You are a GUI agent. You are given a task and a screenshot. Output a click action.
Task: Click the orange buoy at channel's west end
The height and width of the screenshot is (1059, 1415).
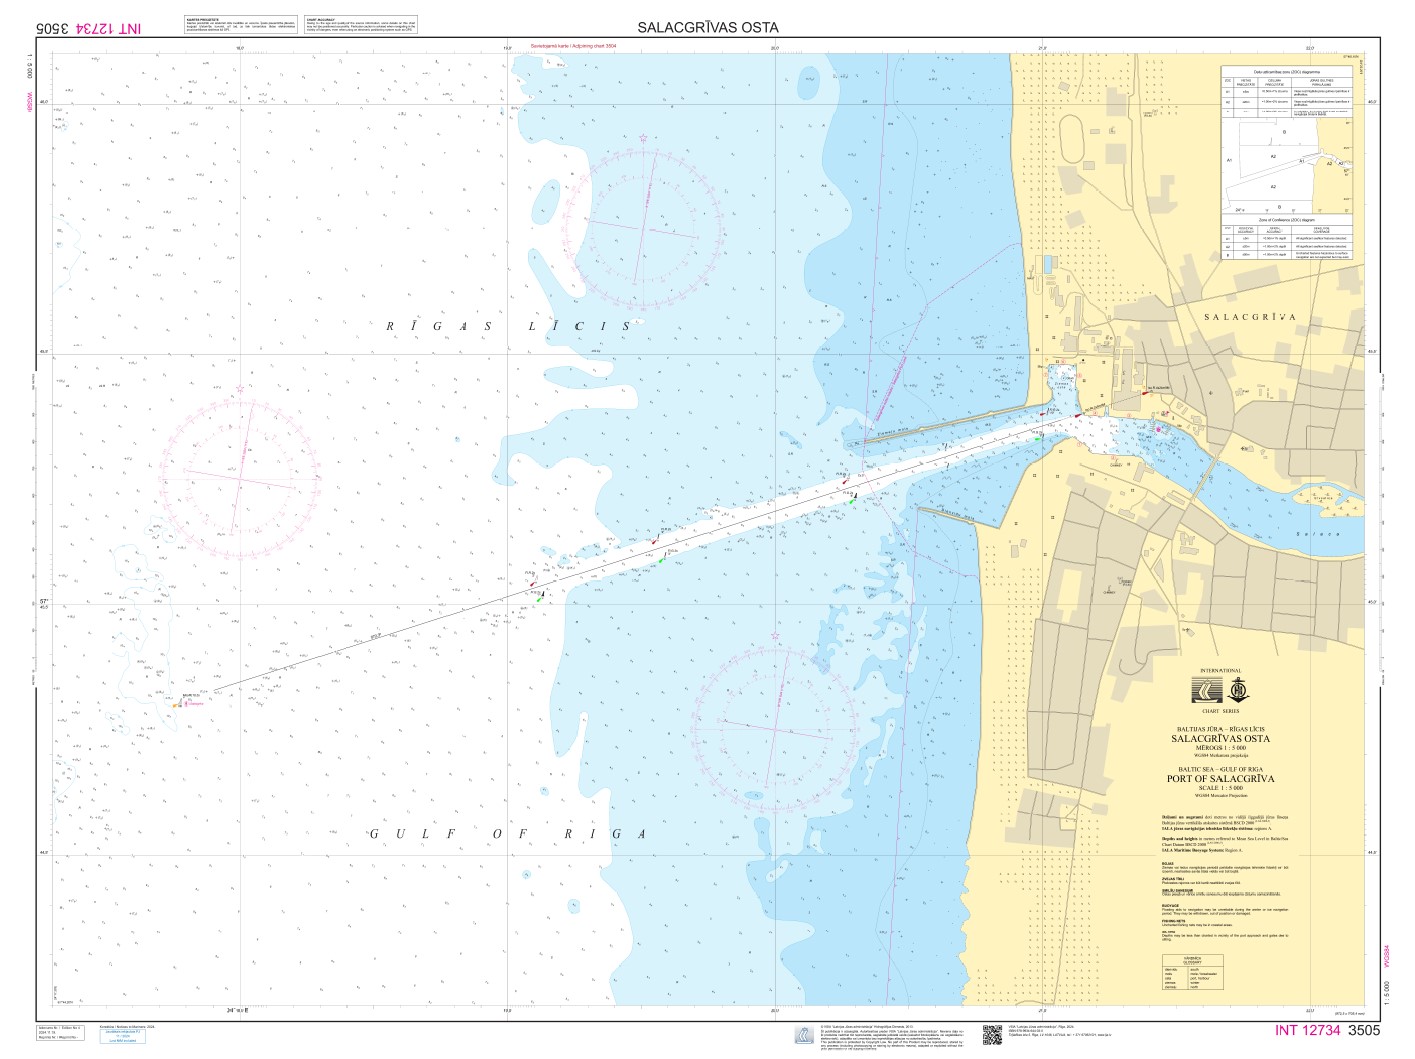(176, 706)
